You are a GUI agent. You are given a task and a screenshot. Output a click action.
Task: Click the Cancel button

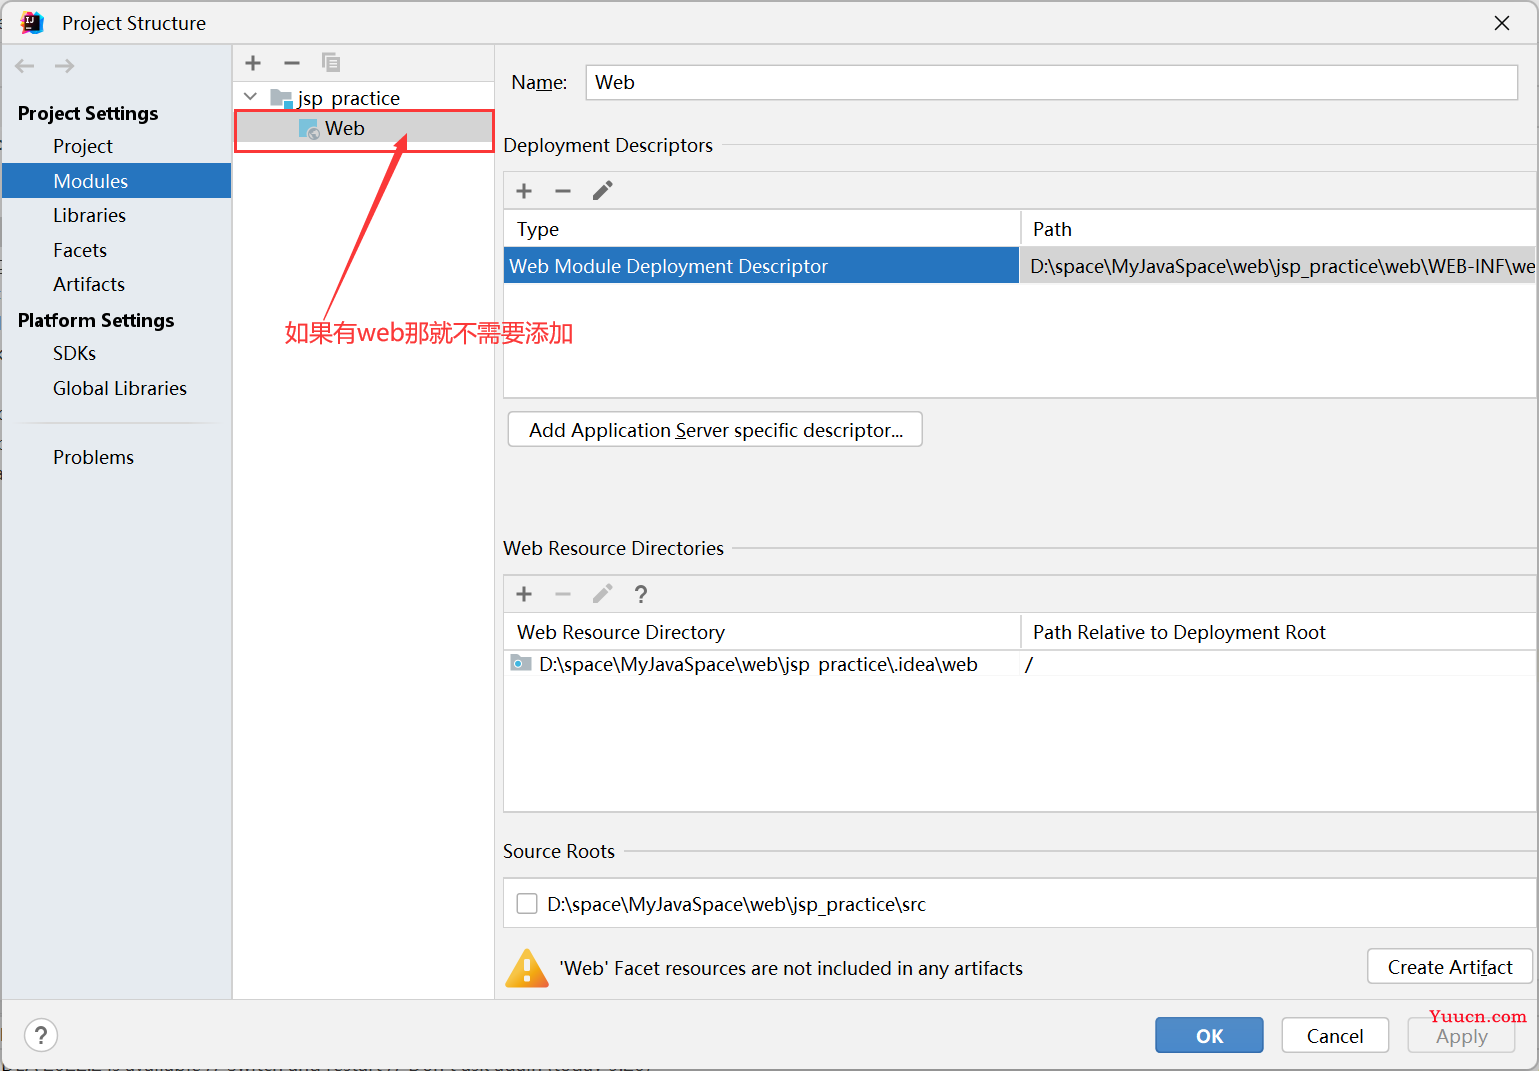coord(1335,1036)
